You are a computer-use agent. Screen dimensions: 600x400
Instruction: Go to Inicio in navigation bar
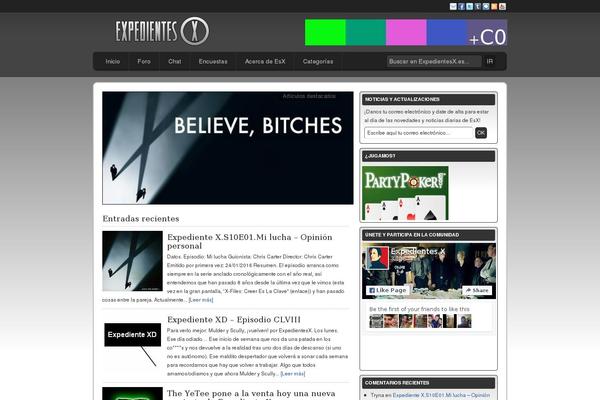click(112, 61)
